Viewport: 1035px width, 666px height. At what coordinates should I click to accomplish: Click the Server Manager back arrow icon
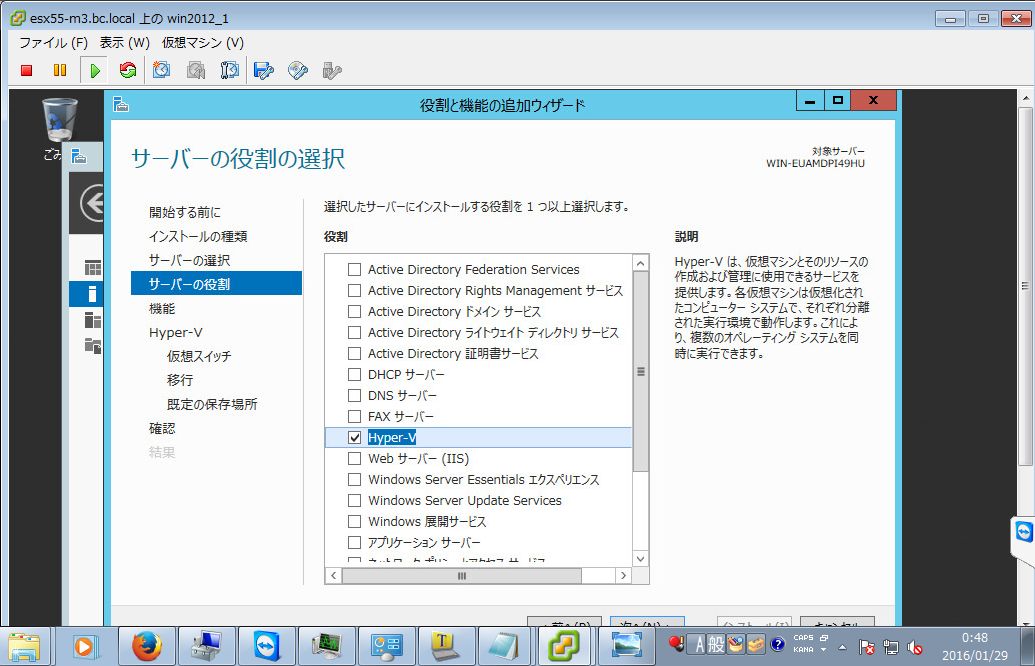point(92,203)
